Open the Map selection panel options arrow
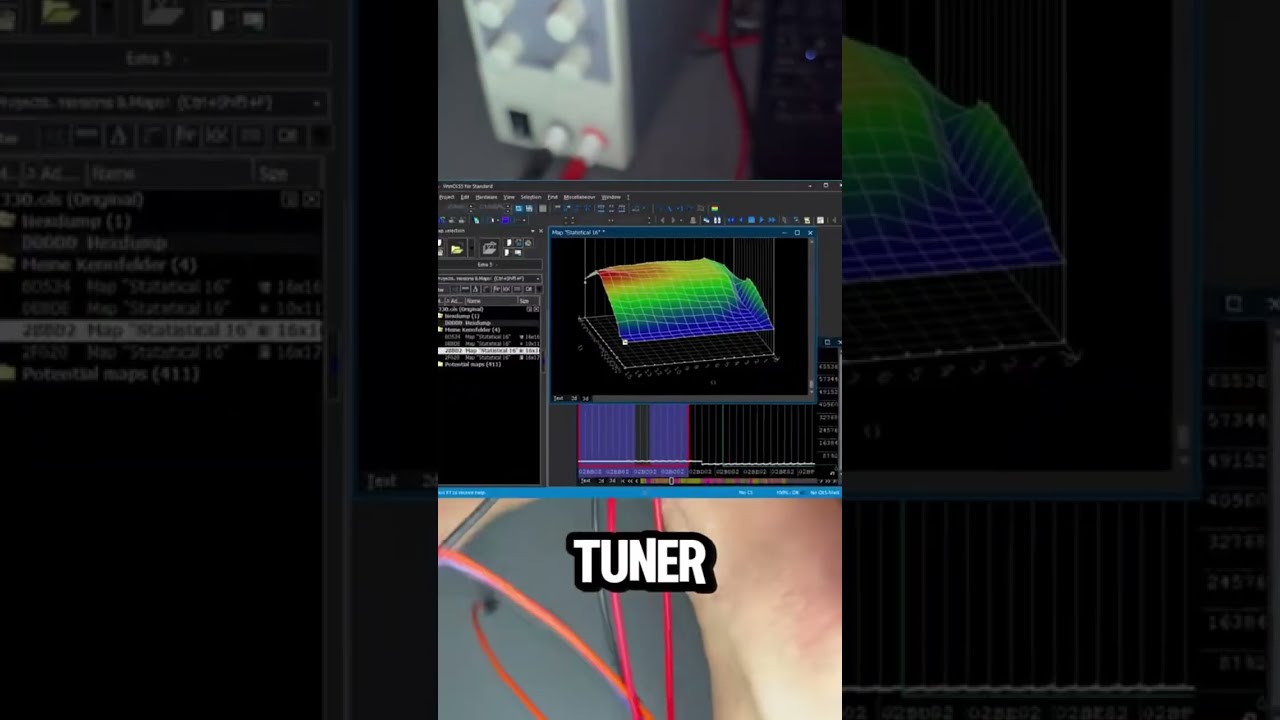The height and width of the screenshot is (720, 1280). point(532,231)
